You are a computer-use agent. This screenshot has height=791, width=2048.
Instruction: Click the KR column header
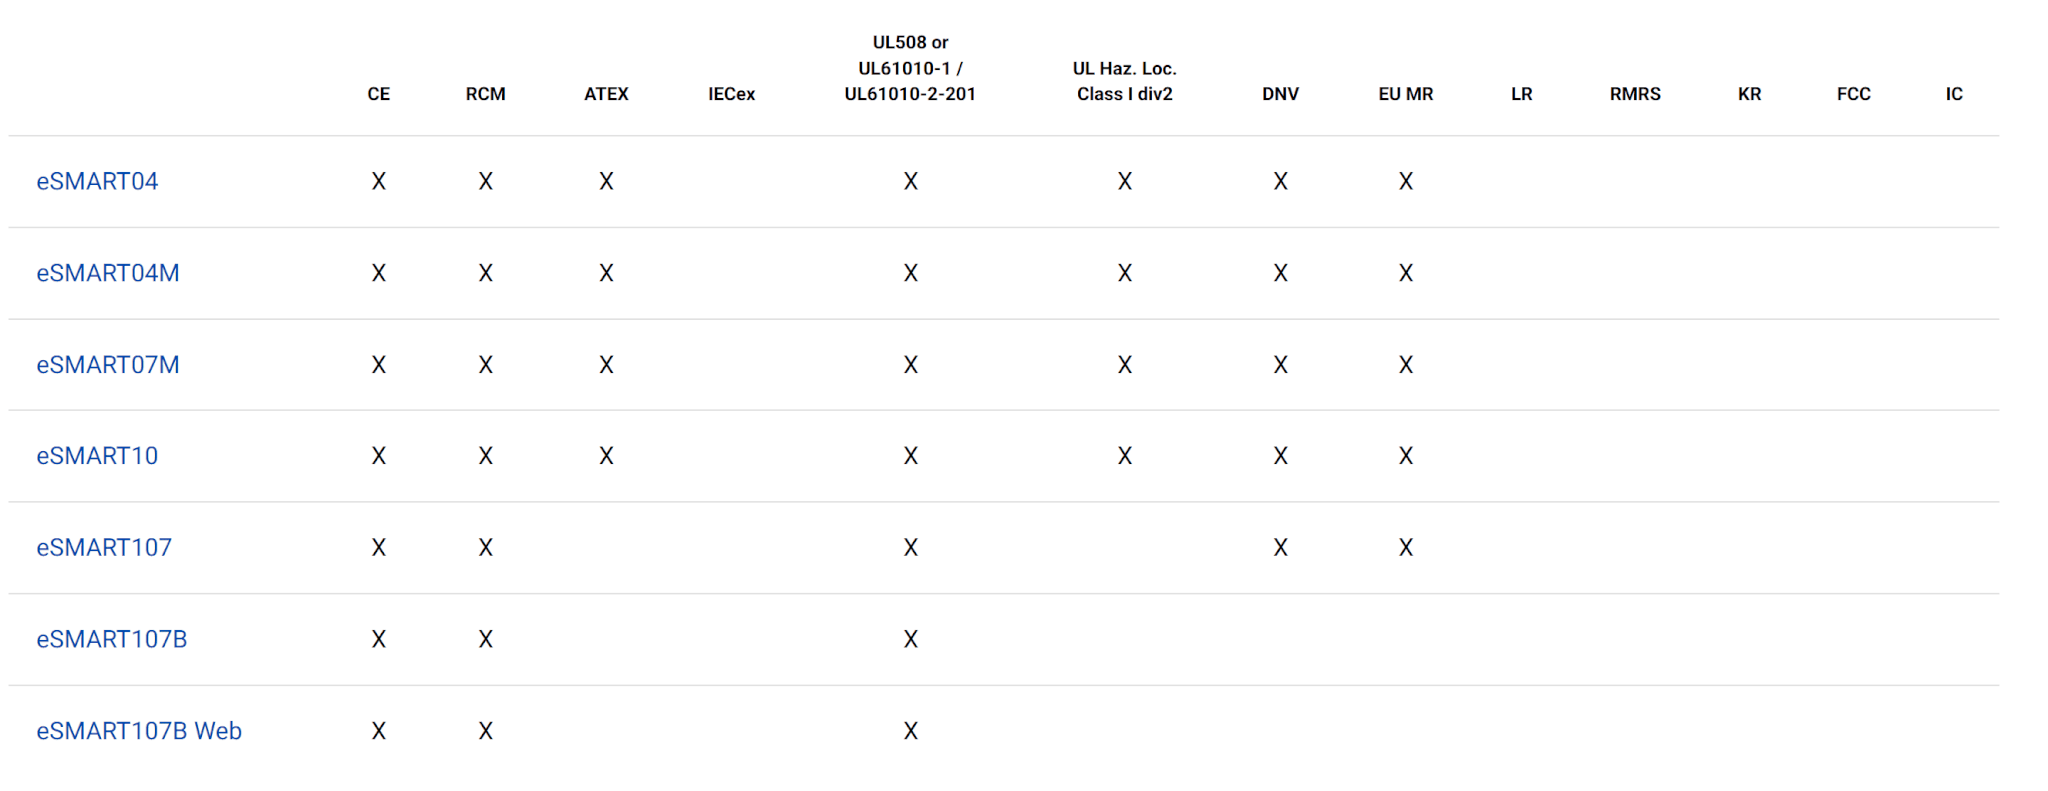coord(1749,94)
